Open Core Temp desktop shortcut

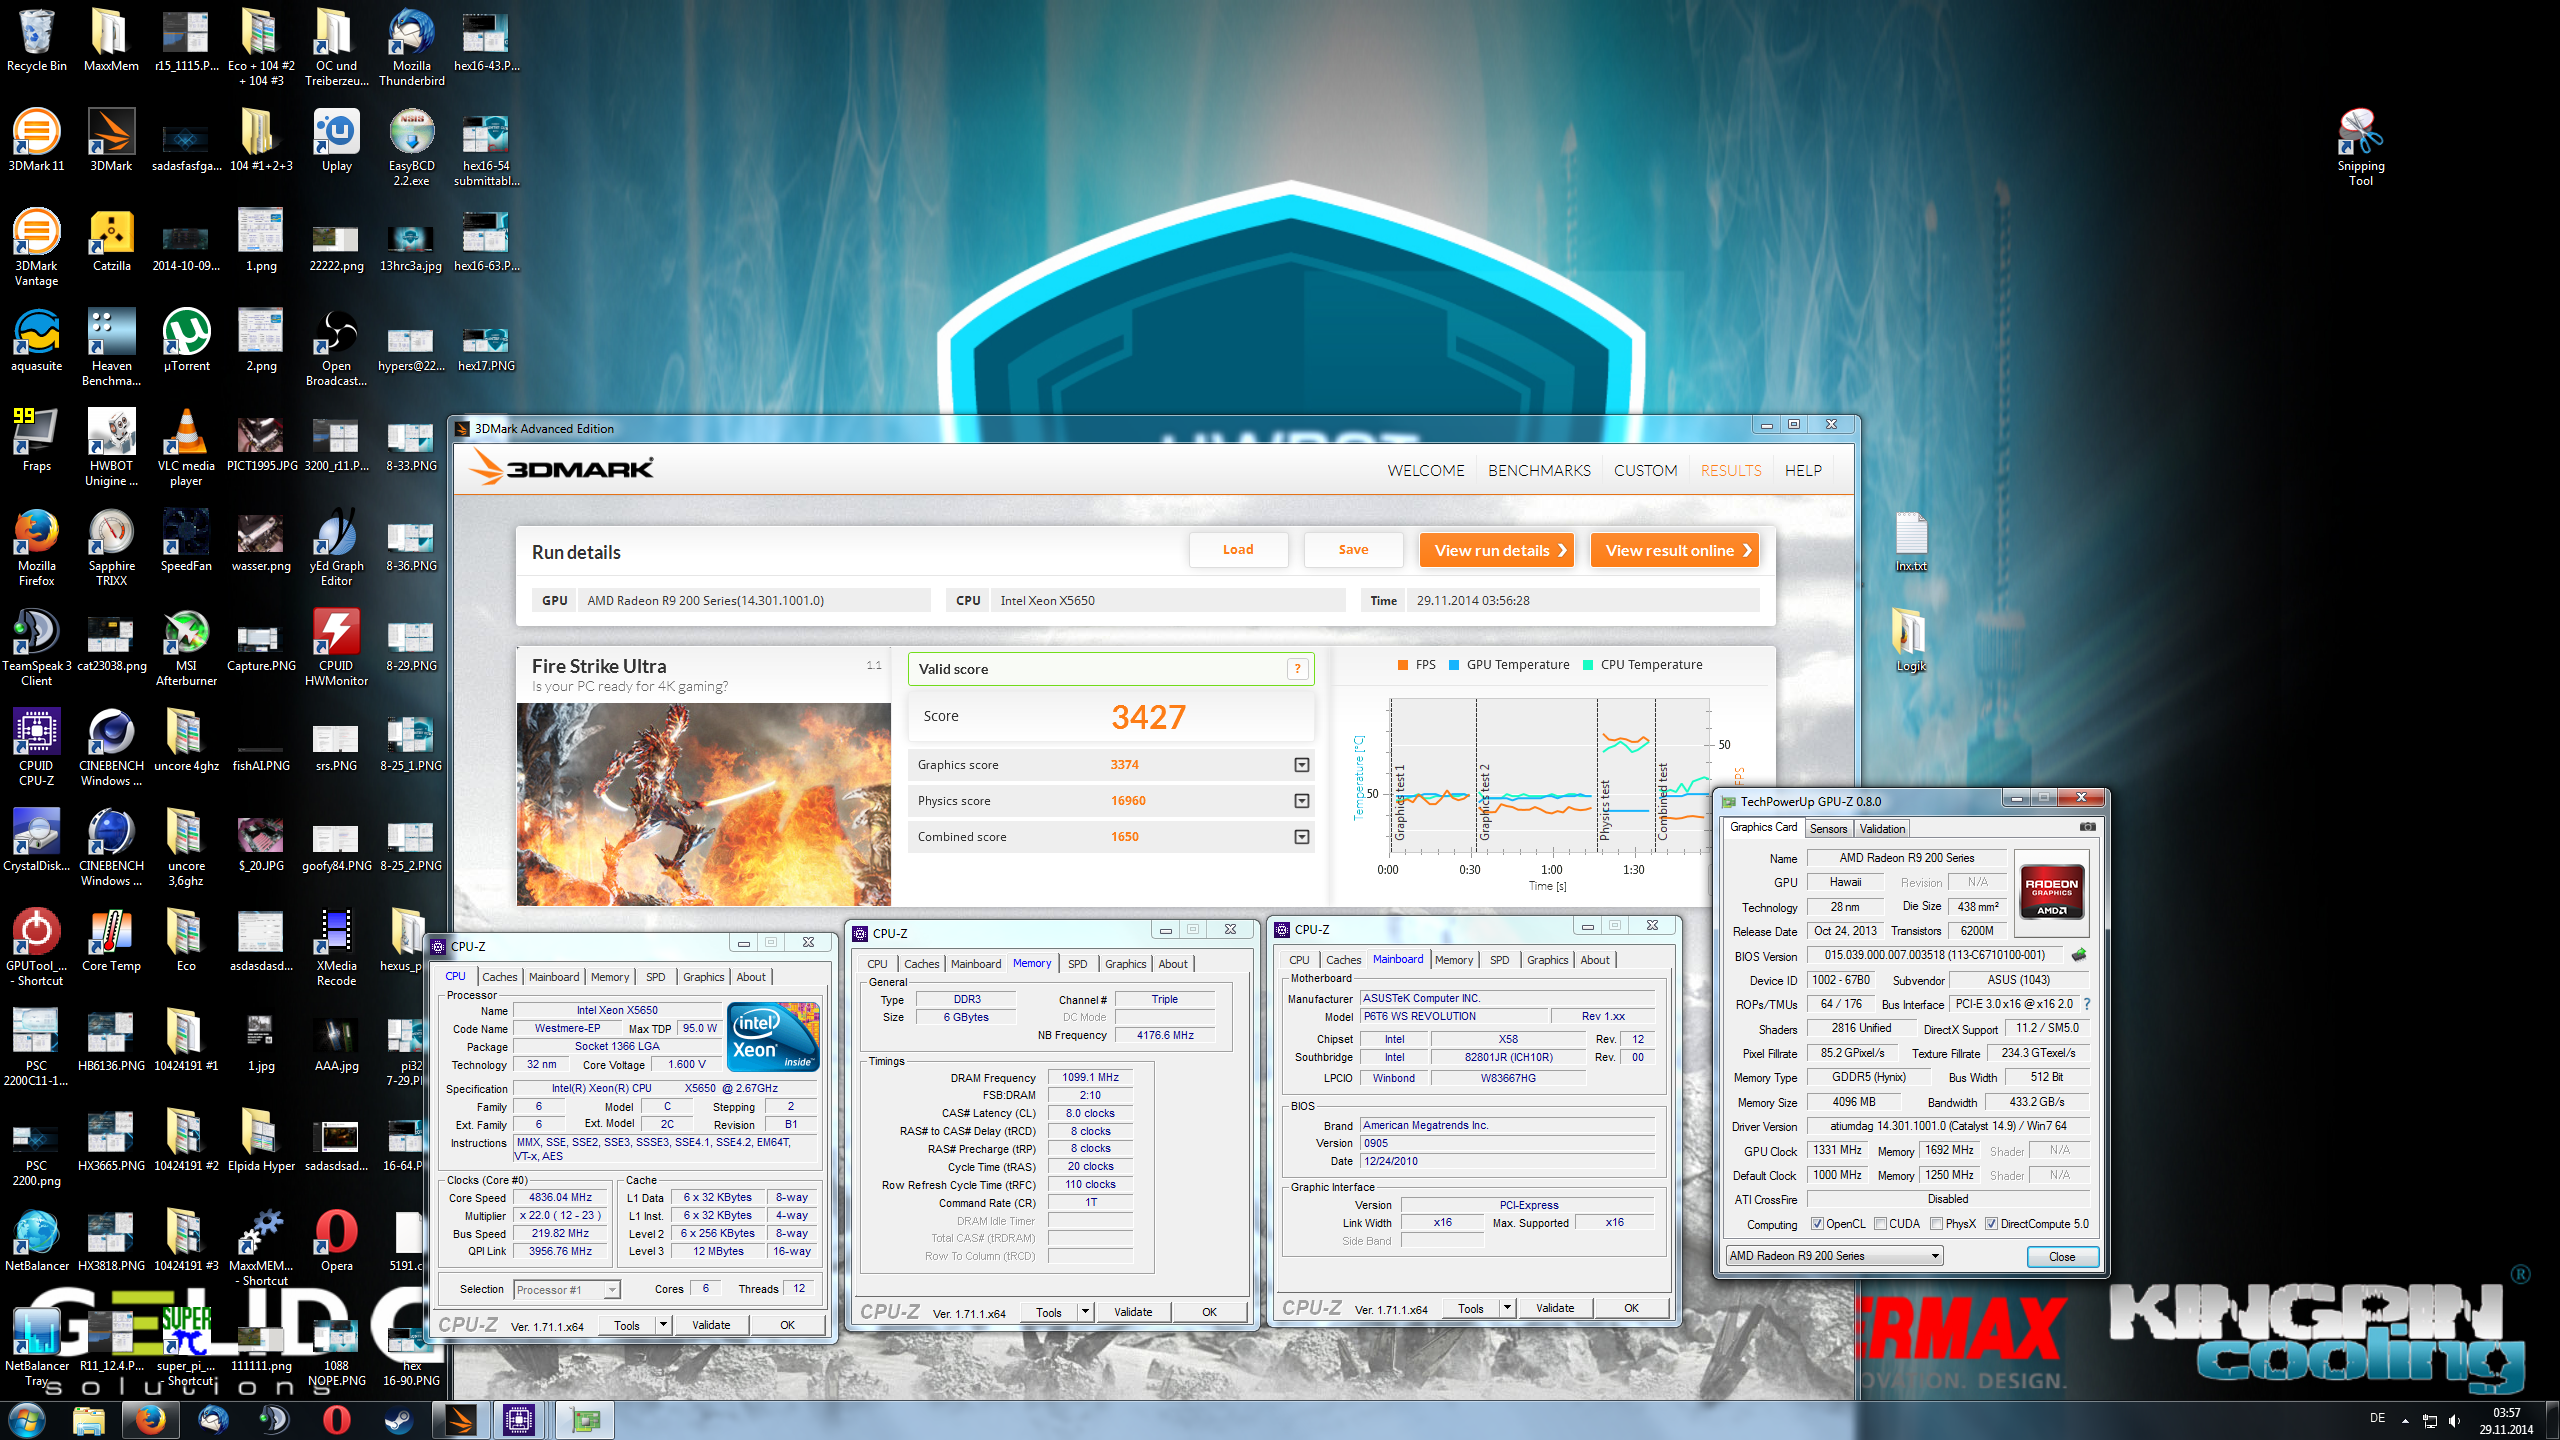(111, 940)
